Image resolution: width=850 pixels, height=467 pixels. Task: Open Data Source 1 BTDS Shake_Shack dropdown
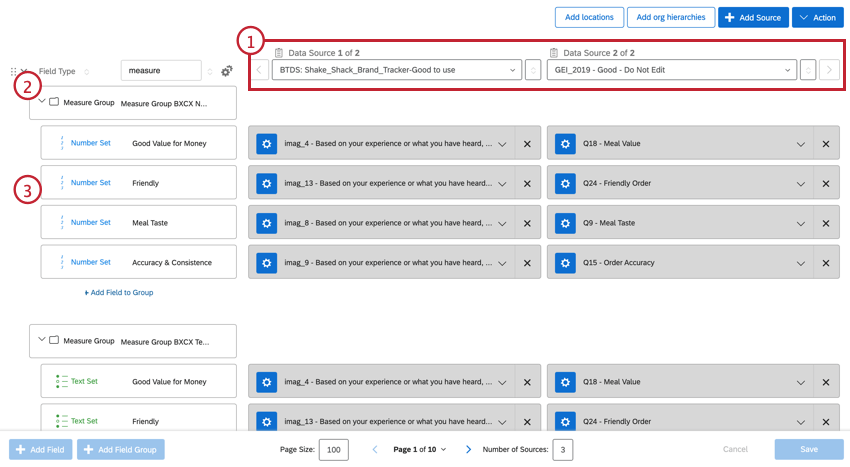(x=397, y=70)
